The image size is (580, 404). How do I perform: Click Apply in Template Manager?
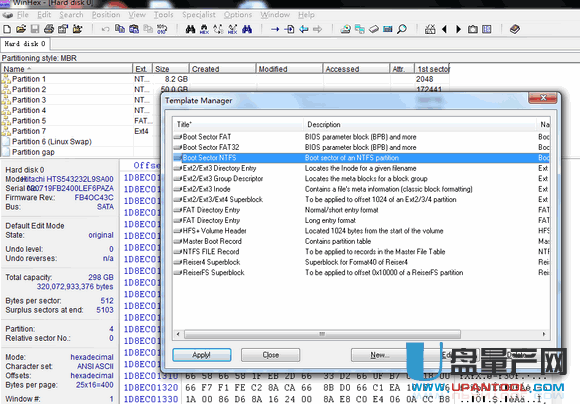(x=202, y=355)
